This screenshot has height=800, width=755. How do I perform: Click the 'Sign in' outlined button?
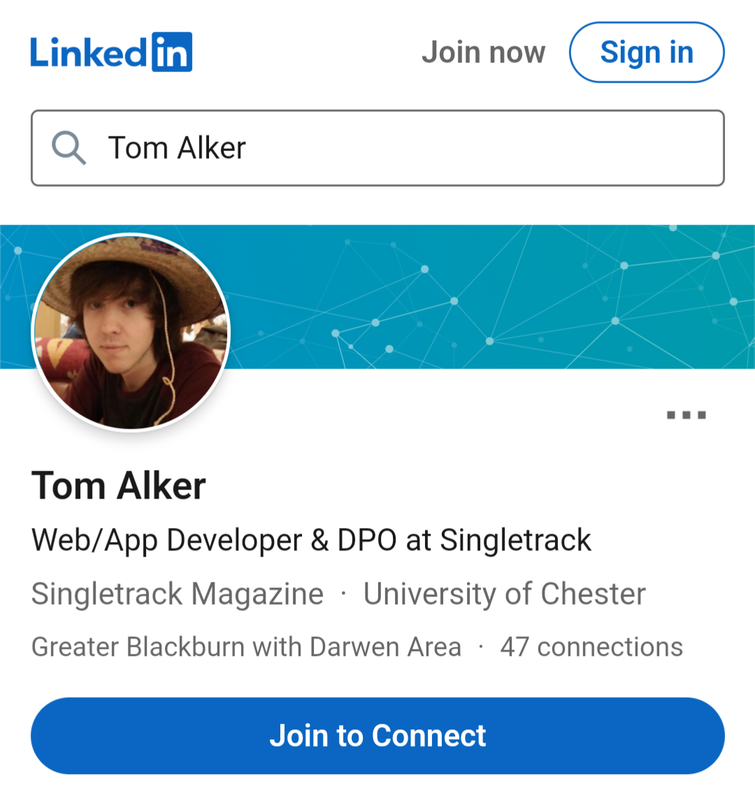[x=647, y=52]
